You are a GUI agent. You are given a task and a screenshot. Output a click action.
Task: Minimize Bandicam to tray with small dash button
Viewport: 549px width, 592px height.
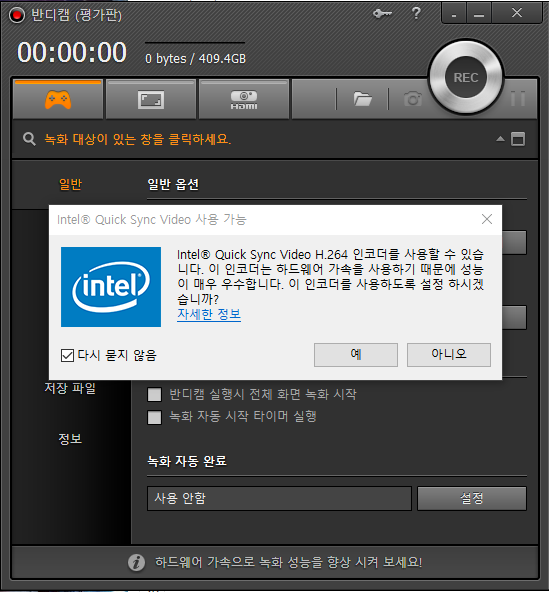pos(454,14)
